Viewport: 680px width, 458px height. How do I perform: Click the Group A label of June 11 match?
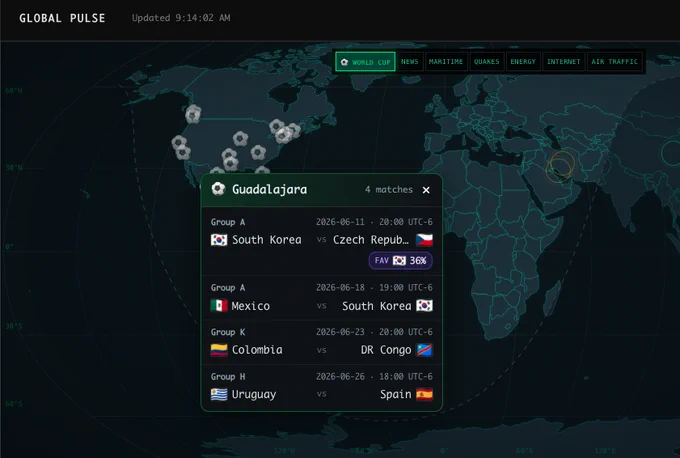pyautogui.click(x=228, y=222)
